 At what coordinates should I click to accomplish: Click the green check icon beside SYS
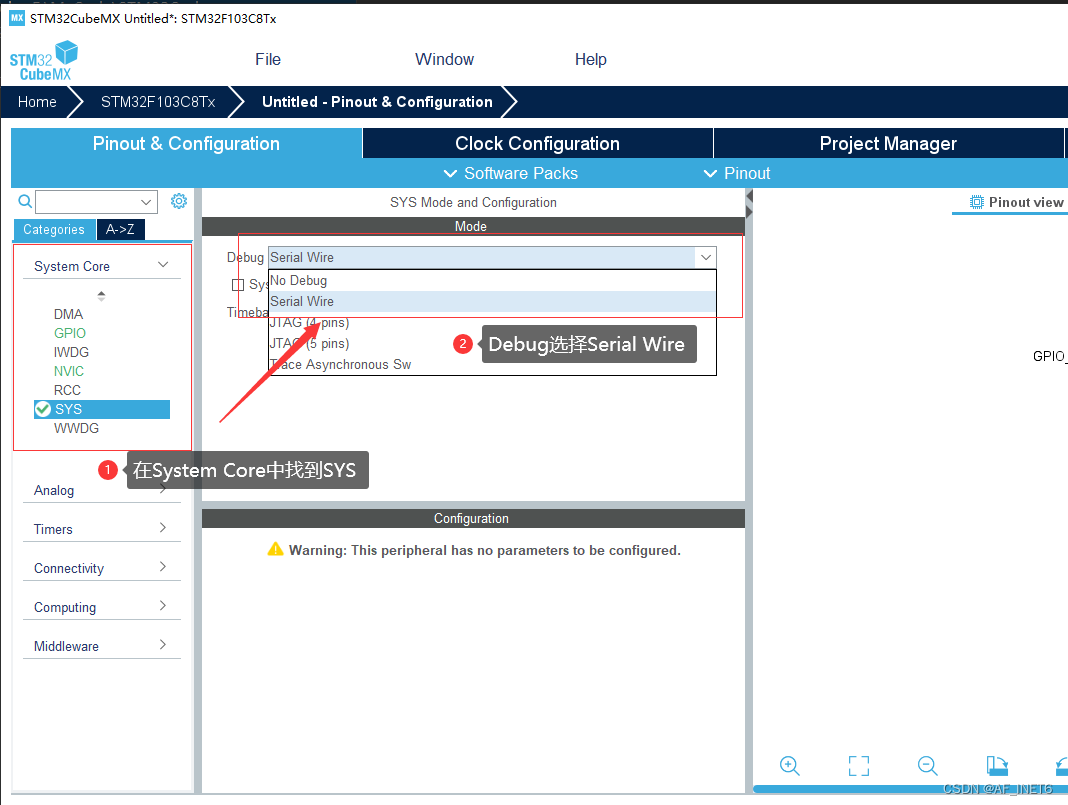43,409
